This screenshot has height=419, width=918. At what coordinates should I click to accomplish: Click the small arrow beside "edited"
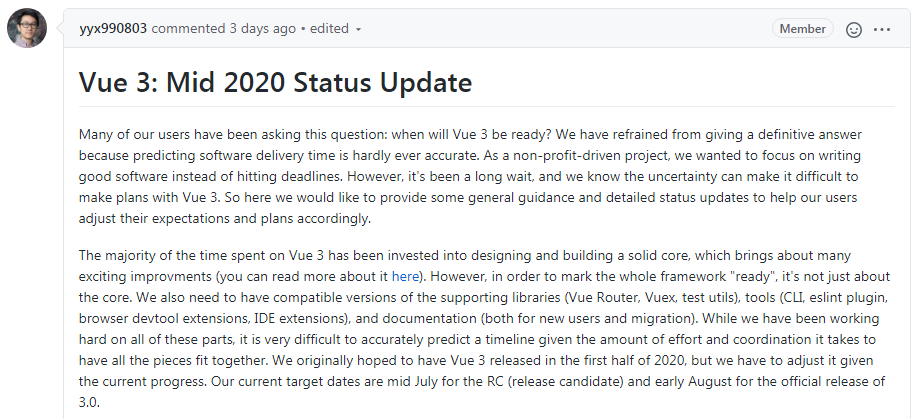coord(358,29)
